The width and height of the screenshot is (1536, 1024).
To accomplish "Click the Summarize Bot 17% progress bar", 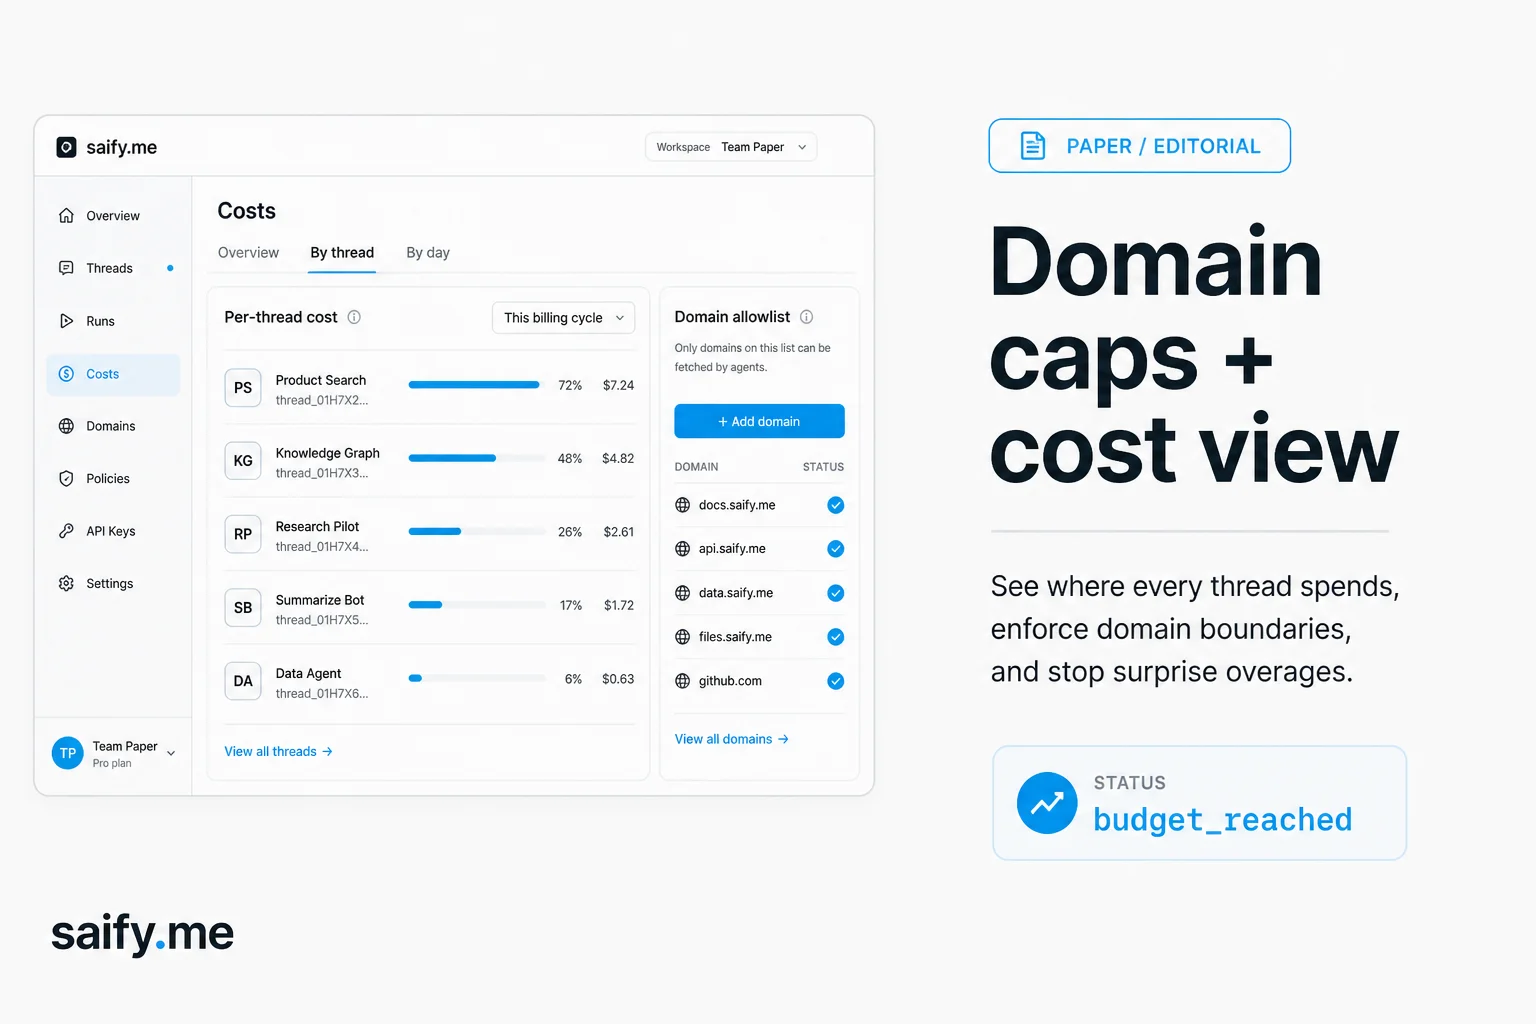I will [477, 605].
